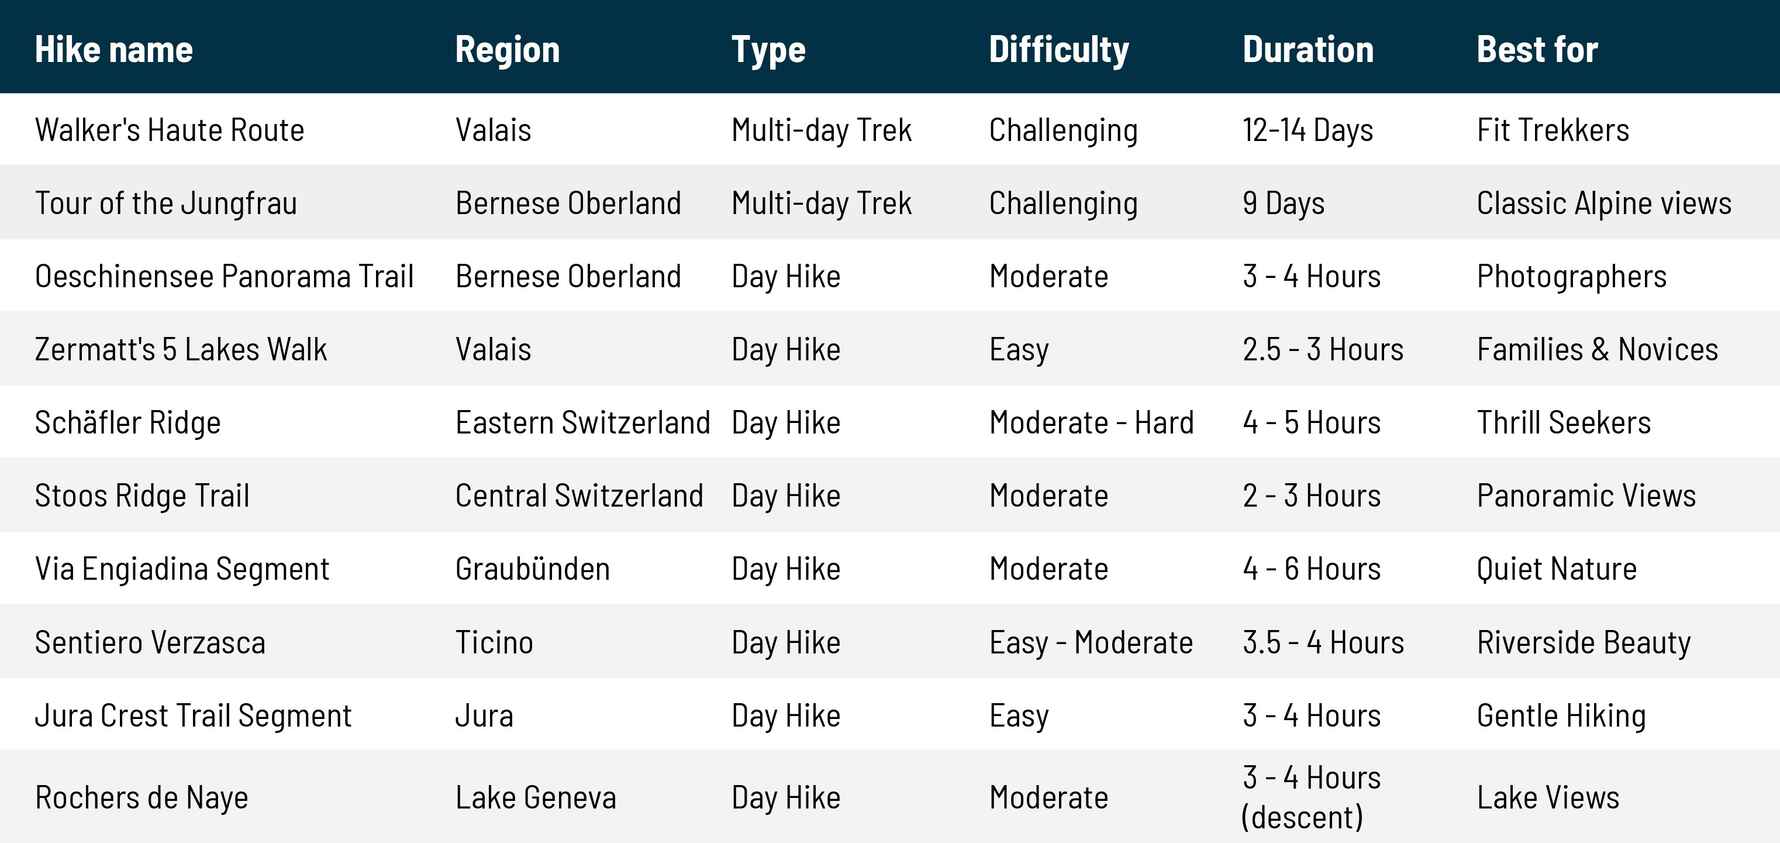1780x843 pixels.
Task: Select the Moderate - Hard difficulty cell
Action: coord(1091,422)
